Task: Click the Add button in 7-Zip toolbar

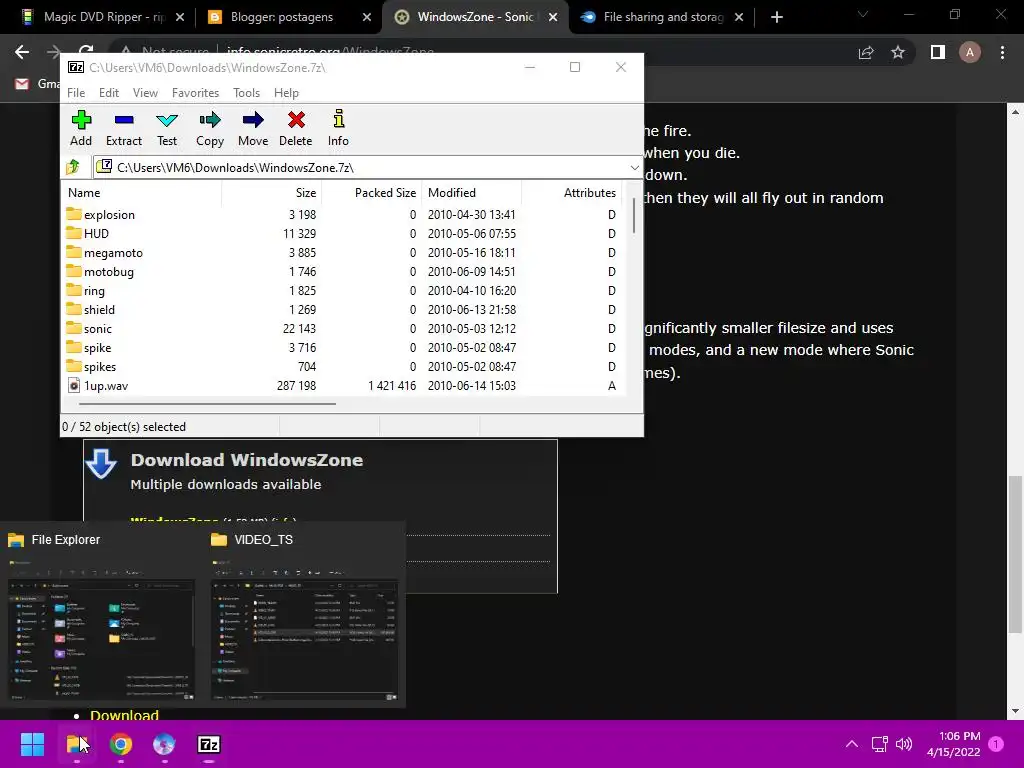Action: pos(81,128)
